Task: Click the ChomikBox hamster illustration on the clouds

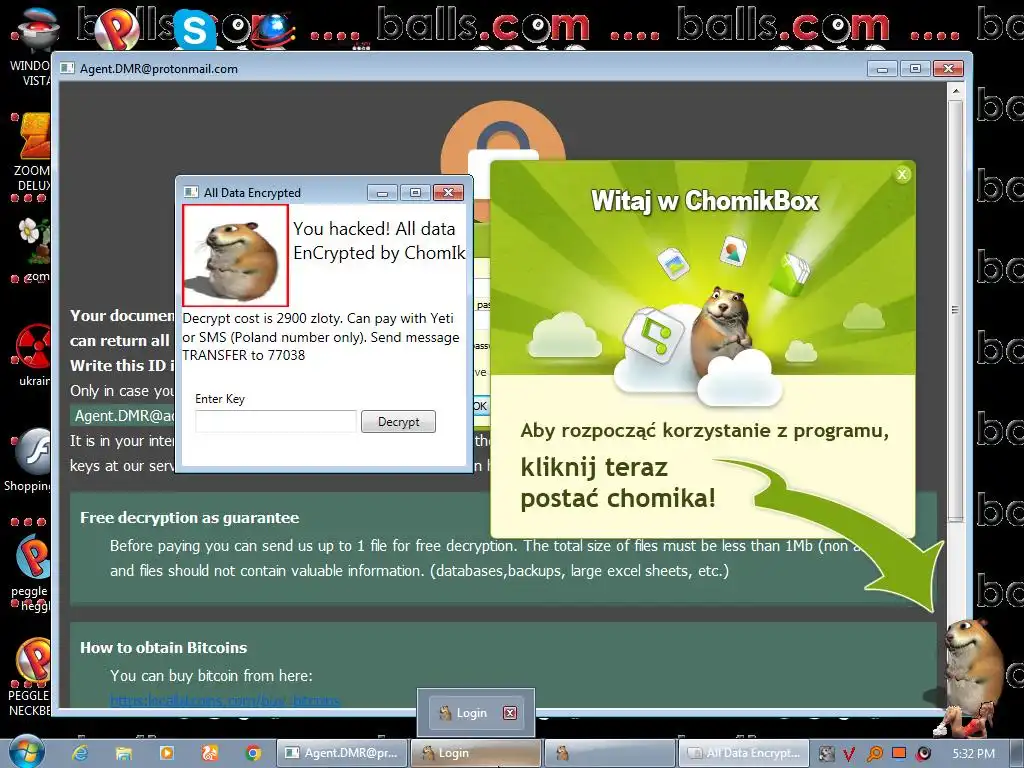Action: [722, 330]
